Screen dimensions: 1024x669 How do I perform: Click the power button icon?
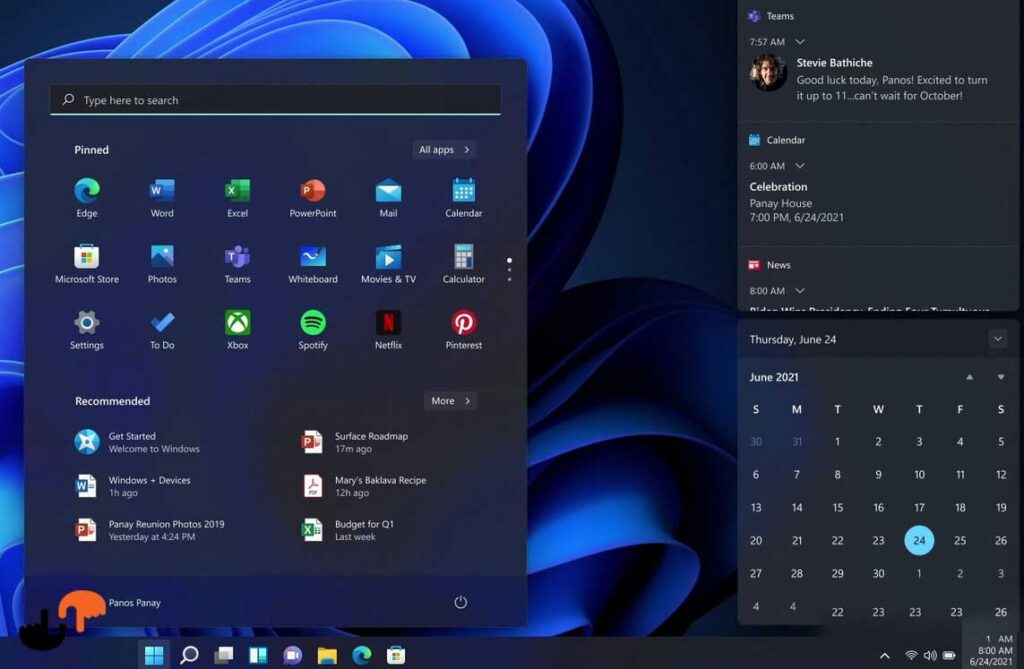460,602
